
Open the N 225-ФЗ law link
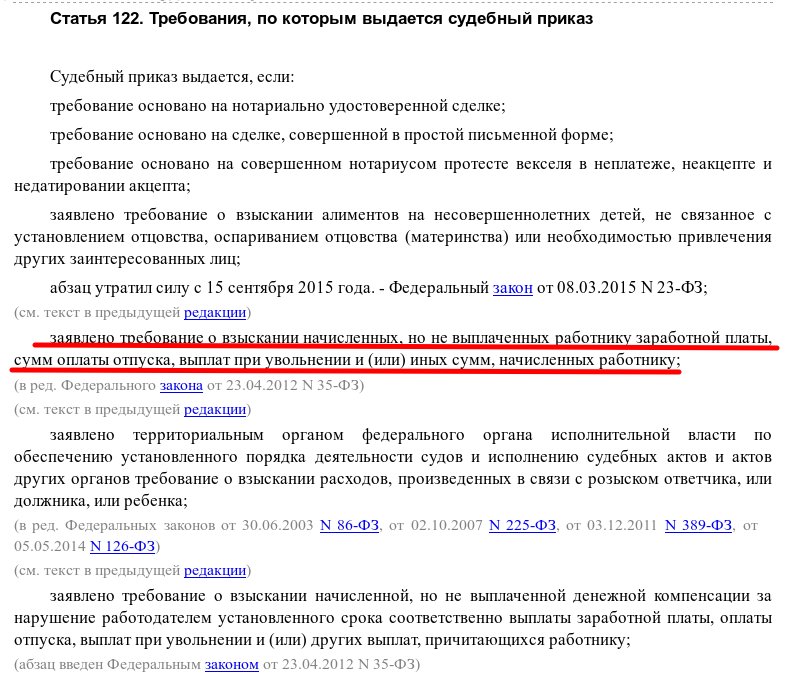point(523,525)
